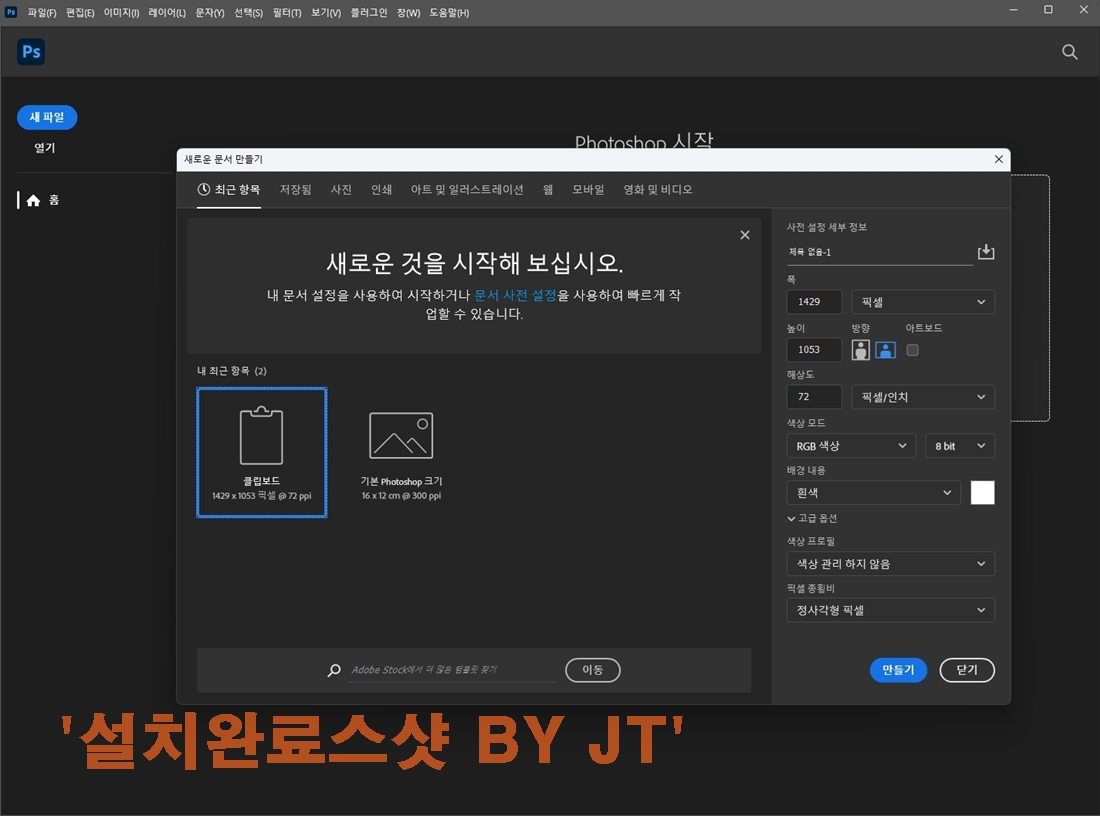This screenshot has width=1100, height=816.
Task: Click the 만들기 button
Action: [x=898, y=670]
